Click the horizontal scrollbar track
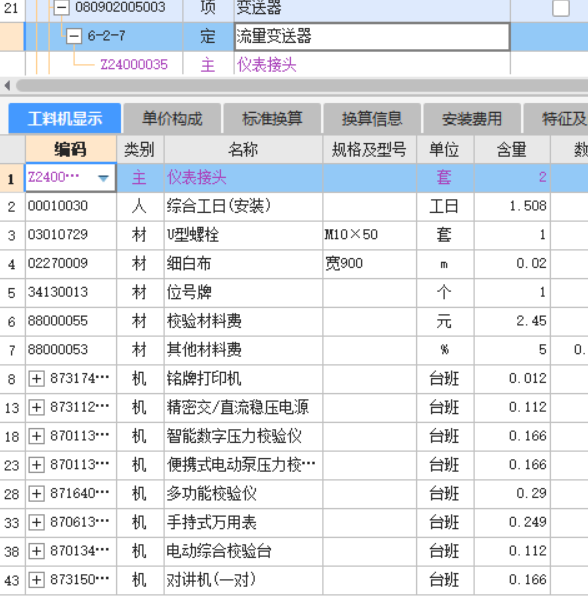Viewport: 588px width, 613px height. (x=302, y=85)
